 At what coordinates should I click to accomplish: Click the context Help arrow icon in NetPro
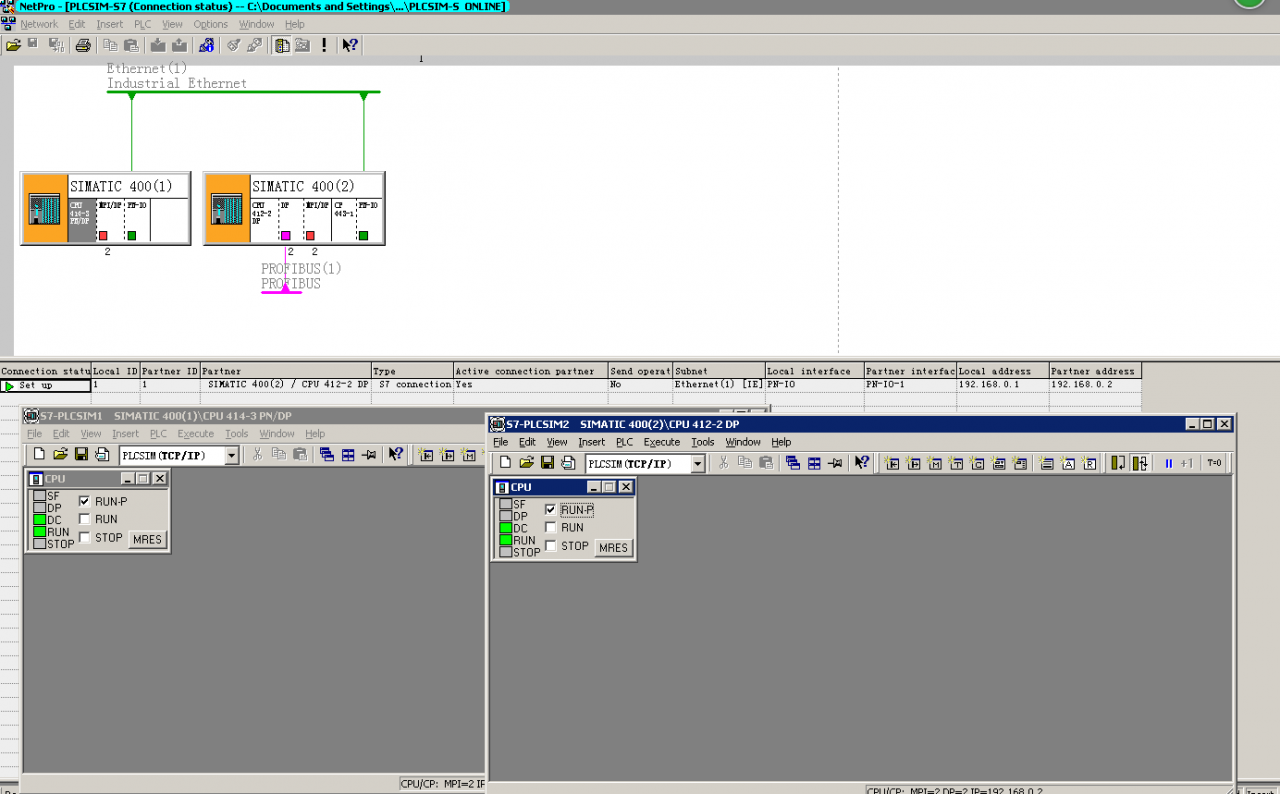pyautogui.click(x=350, y=45)
